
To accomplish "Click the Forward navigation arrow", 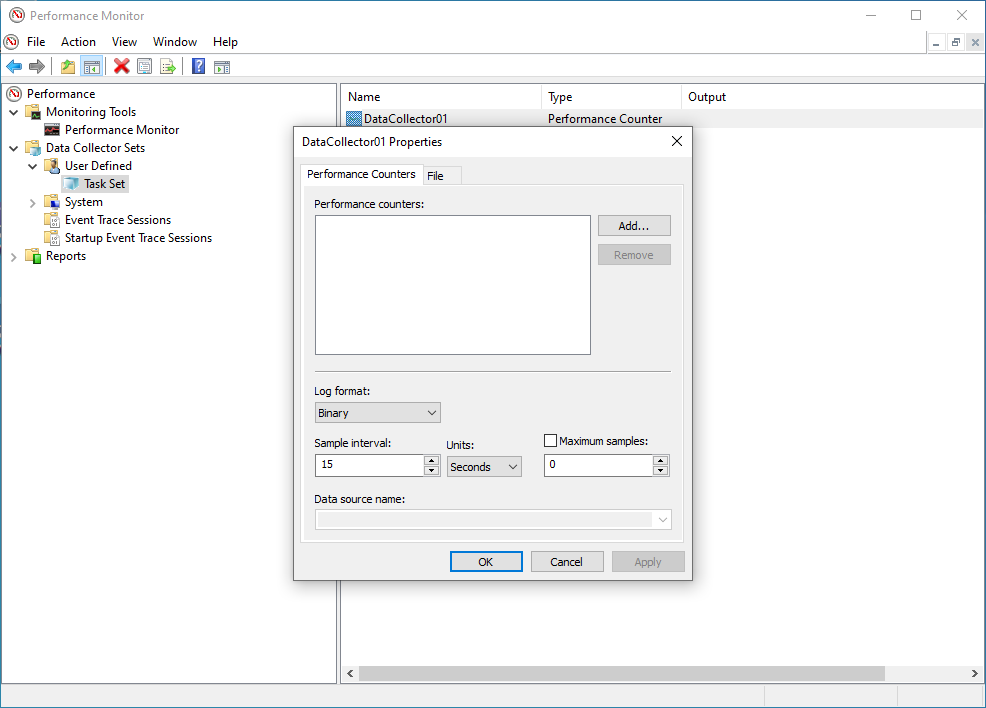I will (x=37, y=66).
